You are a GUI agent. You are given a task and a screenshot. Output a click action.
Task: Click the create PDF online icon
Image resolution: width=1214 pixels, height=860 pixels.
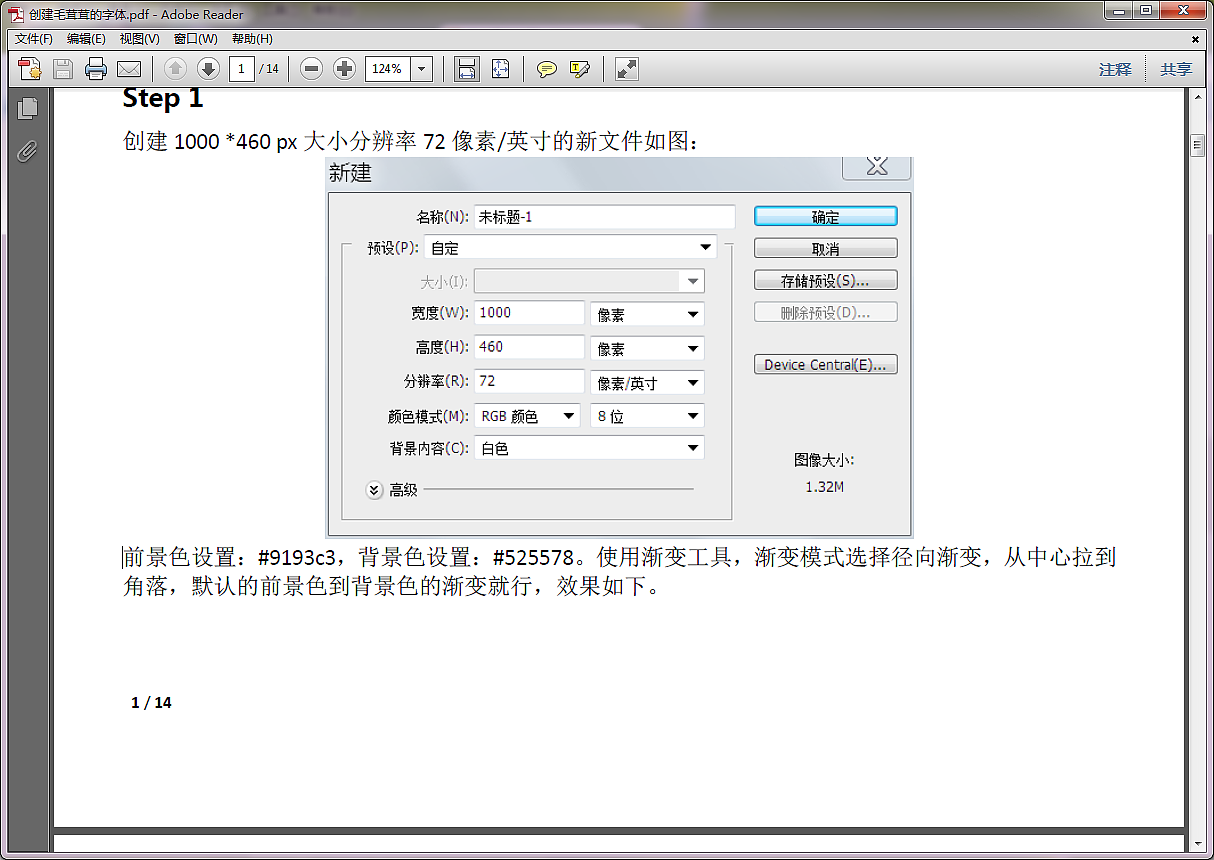[30, 69]
